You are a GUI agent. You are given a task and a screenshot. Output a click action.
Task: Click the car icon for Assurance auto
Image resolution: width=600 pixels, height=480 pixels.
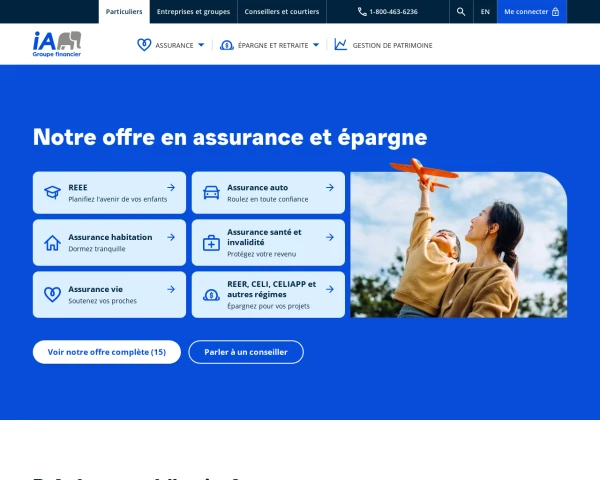[x=211, y=192]
